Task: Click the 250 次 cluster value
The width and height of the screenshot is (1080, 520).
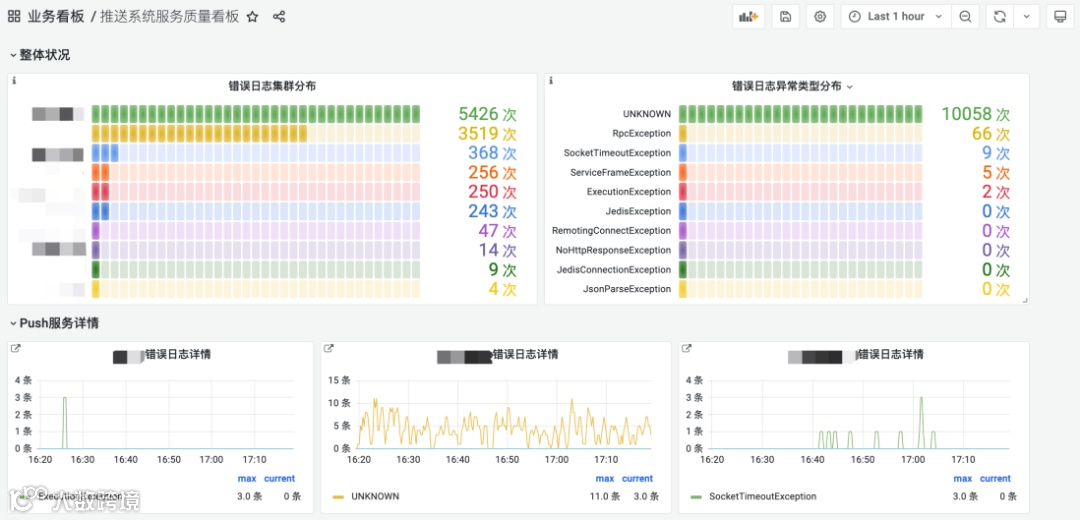Action: coord(492,191)
